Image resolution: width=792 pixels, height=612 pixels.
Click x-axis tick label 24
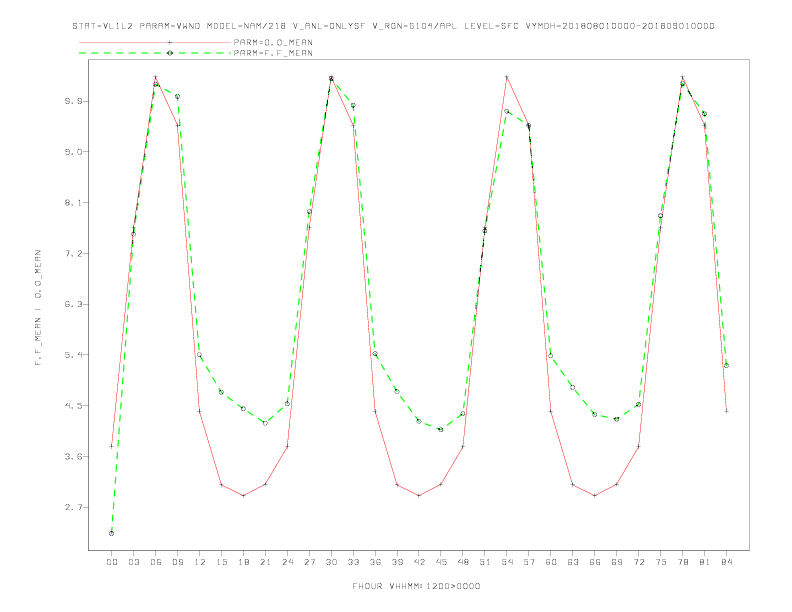287,562
